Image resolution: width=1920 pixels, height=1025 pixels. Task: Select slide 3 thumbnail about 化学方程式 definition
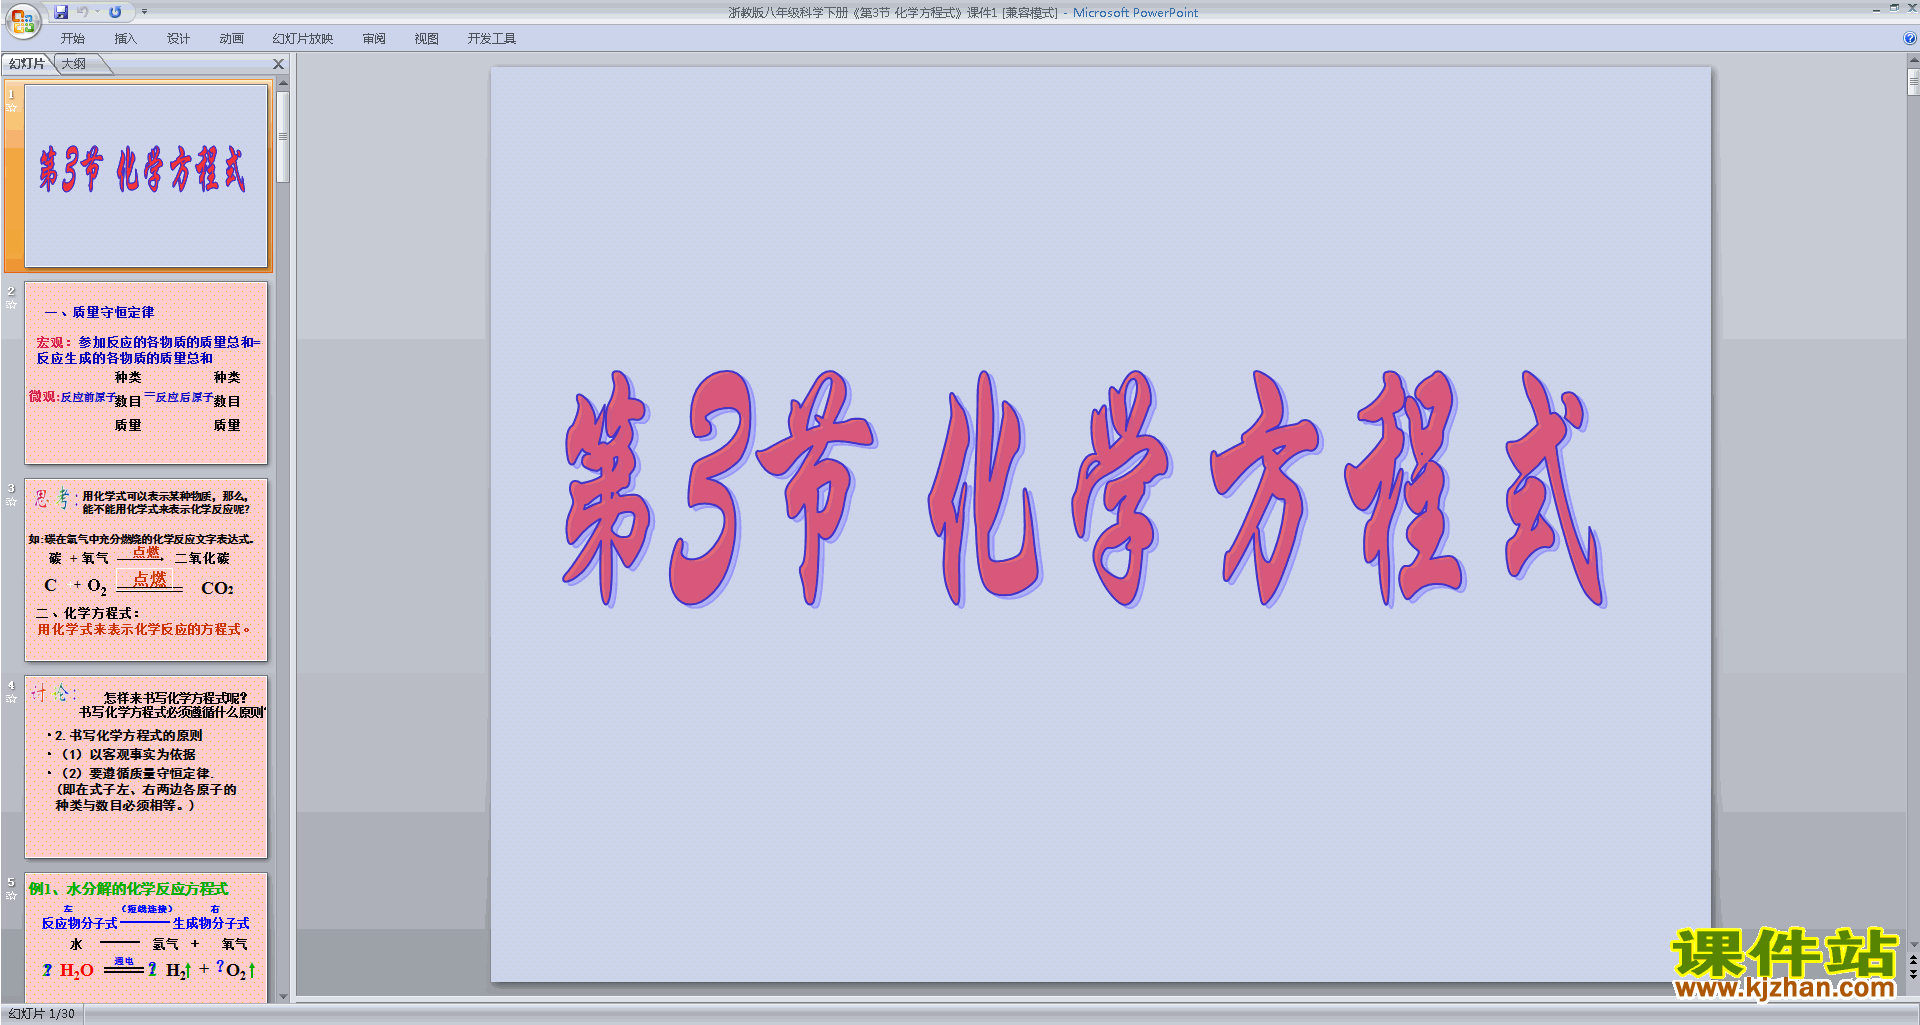146,570
